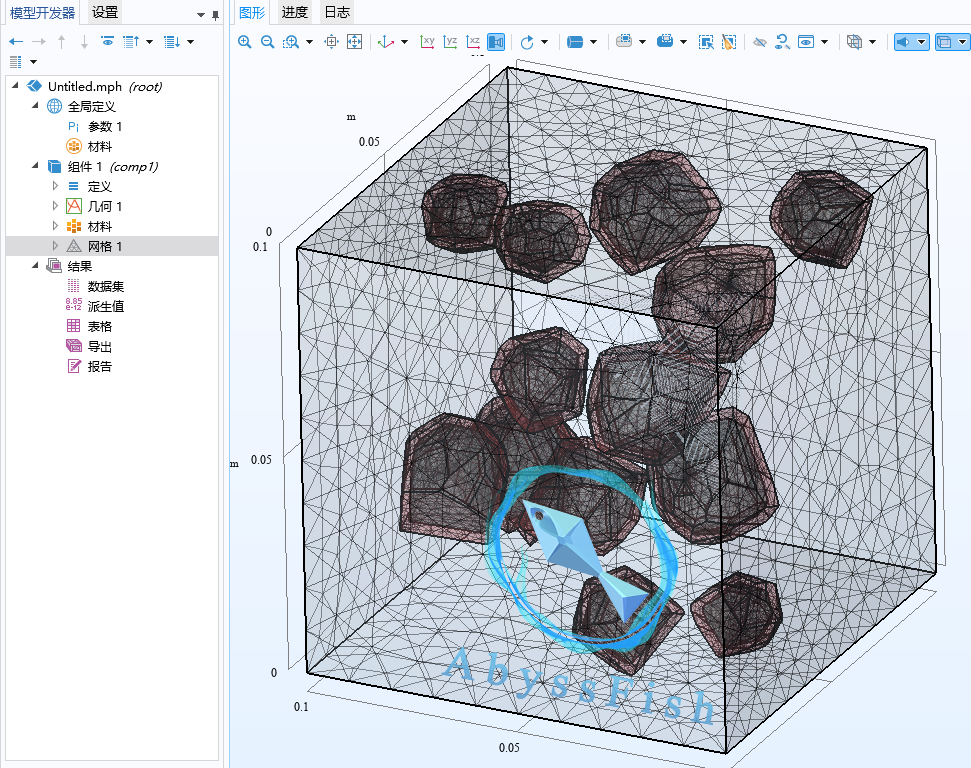Screen dimensions: 971x768
Task: Click the Zoom Out magnifier icon
Action: [265, 42]
